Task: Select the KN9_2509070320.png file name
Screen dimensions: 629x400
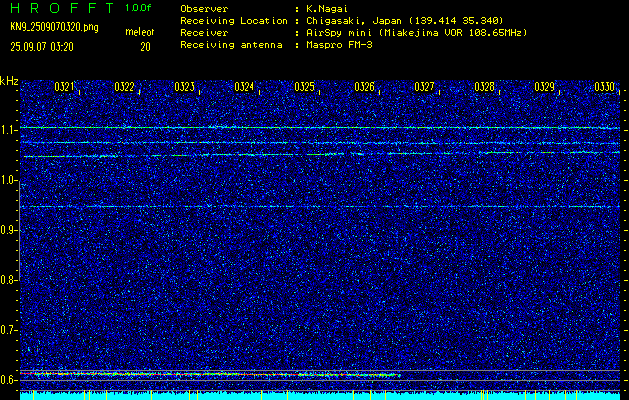Action: [54, 28]
